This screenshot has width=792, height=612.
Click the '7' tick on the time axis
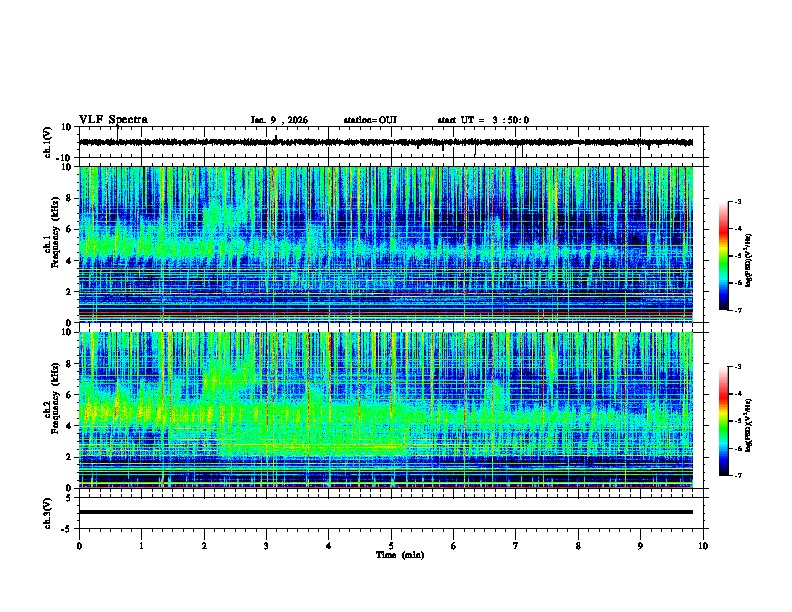[516, 546]
